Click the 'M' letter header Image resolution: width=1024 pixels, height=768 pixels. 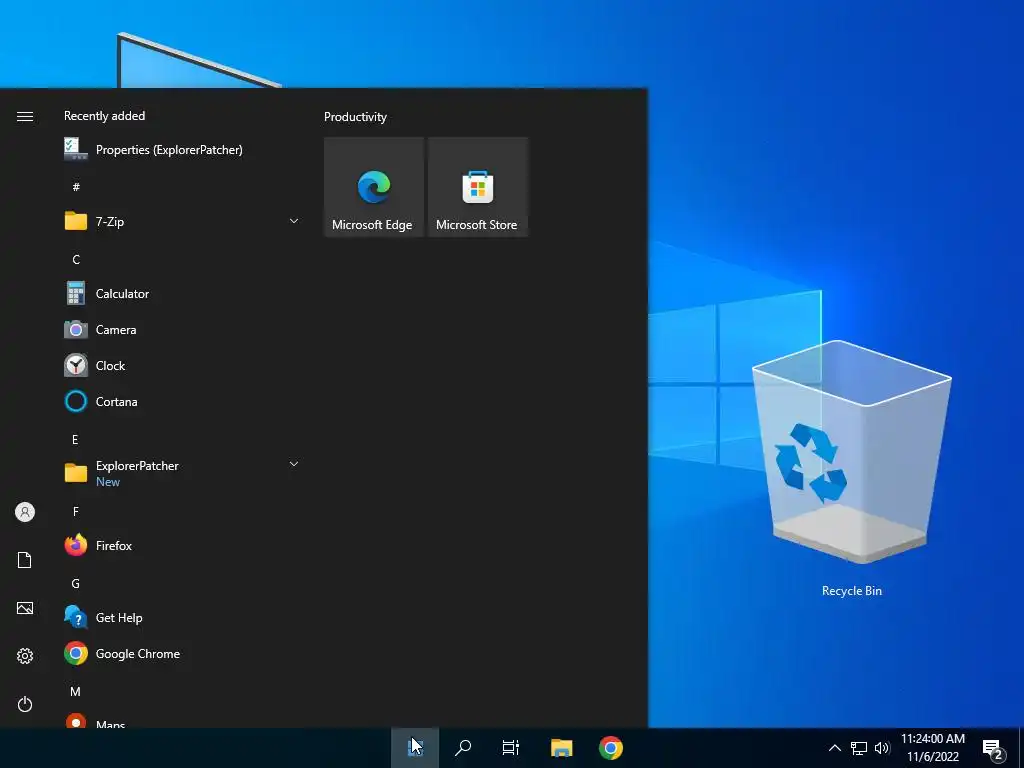point(76,692)
